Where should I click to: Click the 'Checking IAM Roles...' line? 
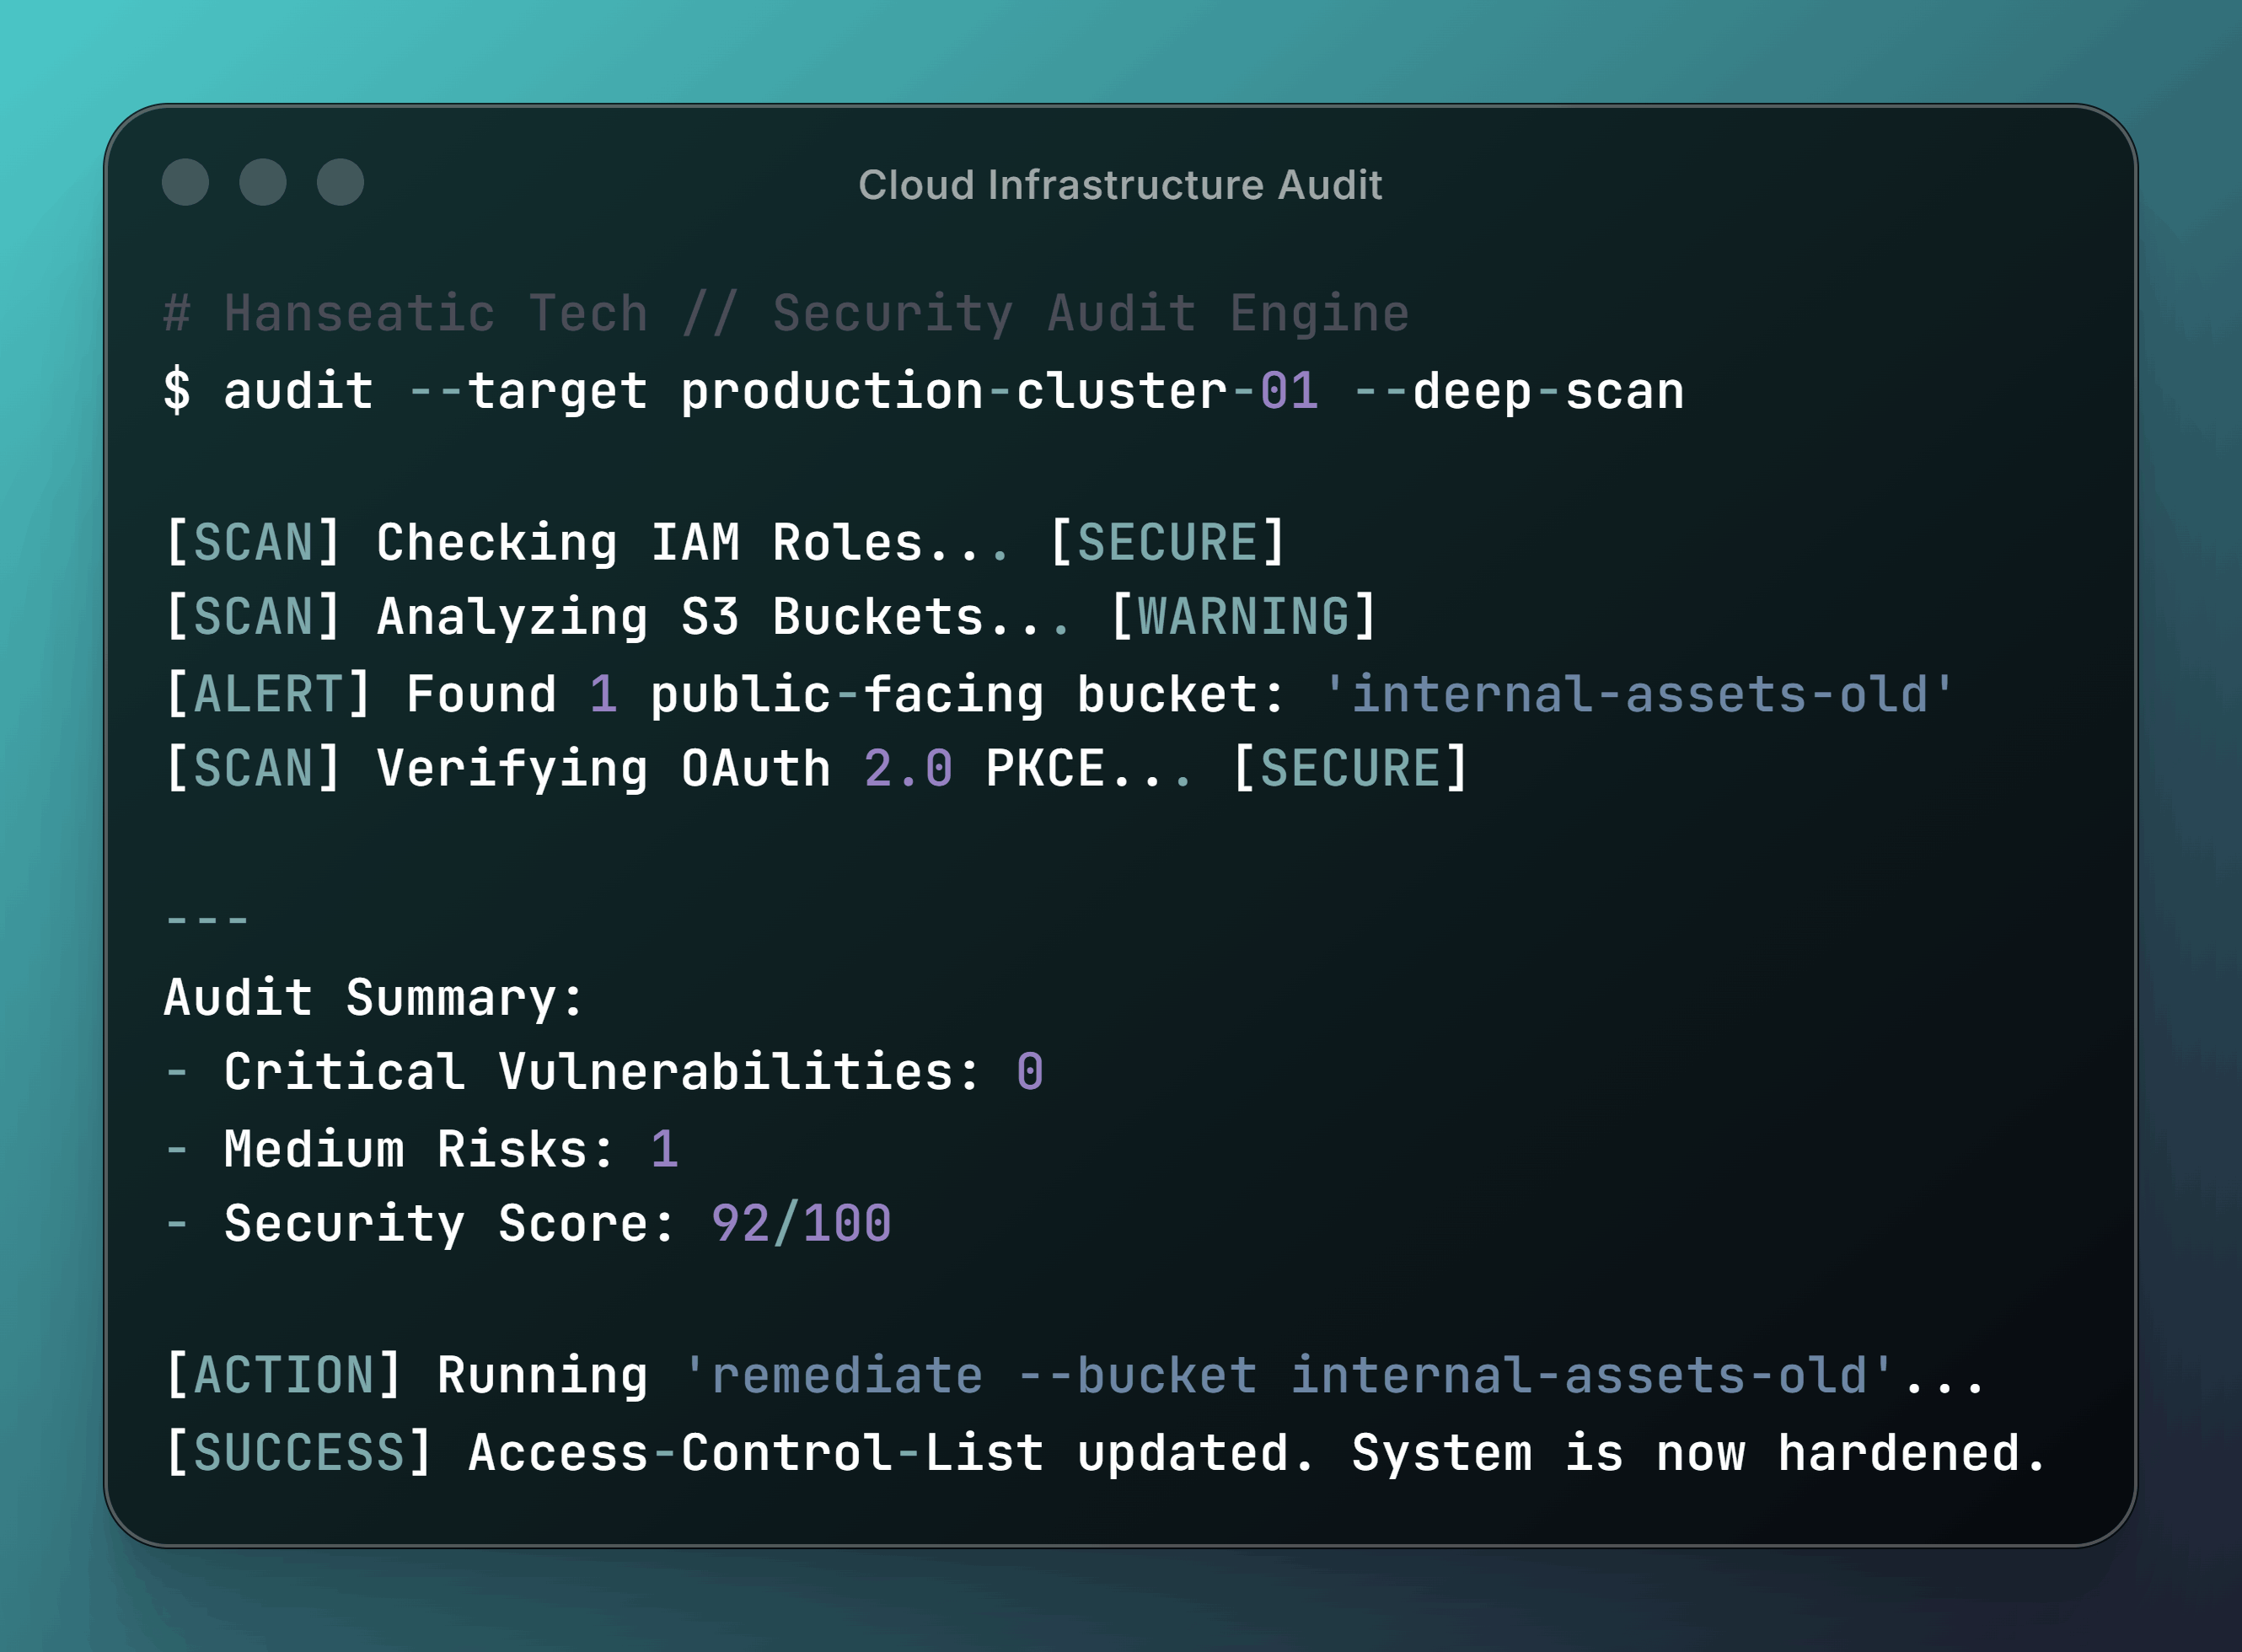(x=693, y=543)
